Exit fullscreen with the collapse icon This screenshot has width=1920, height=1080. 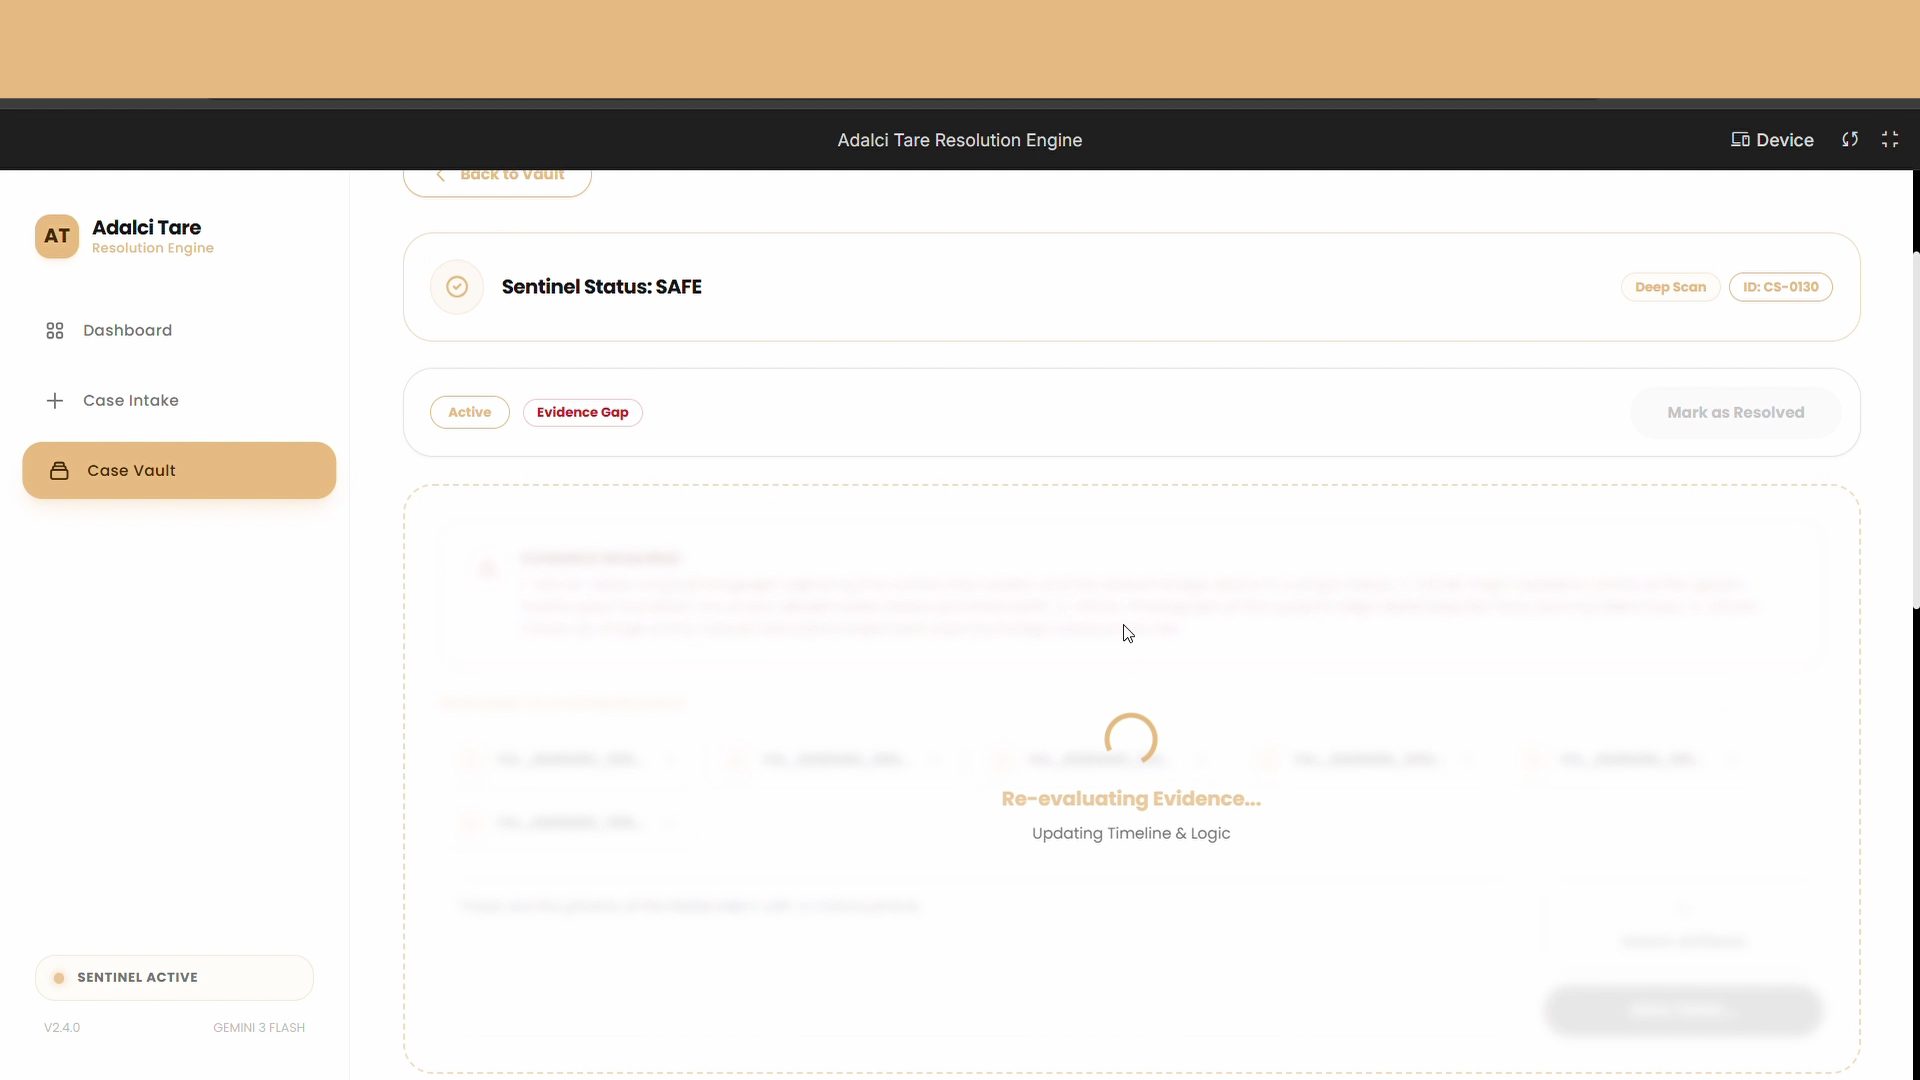click(1890, 140)
